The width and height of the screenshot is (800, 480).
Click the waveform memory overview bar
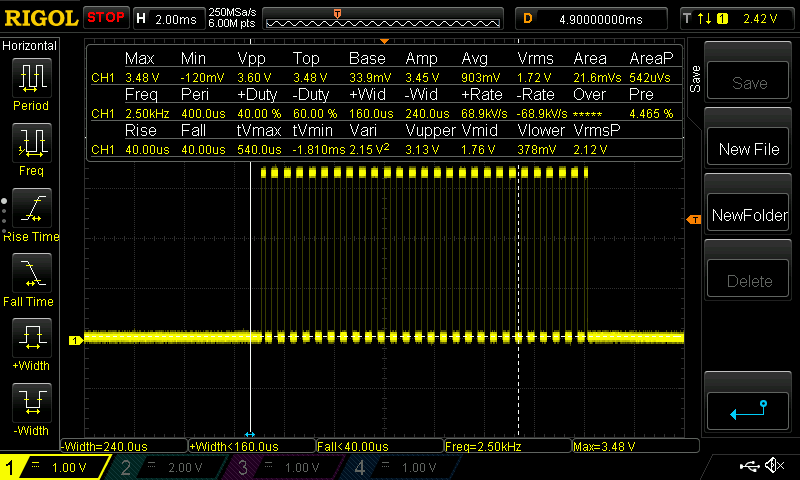pyautogui.click(x=383, y=19)
